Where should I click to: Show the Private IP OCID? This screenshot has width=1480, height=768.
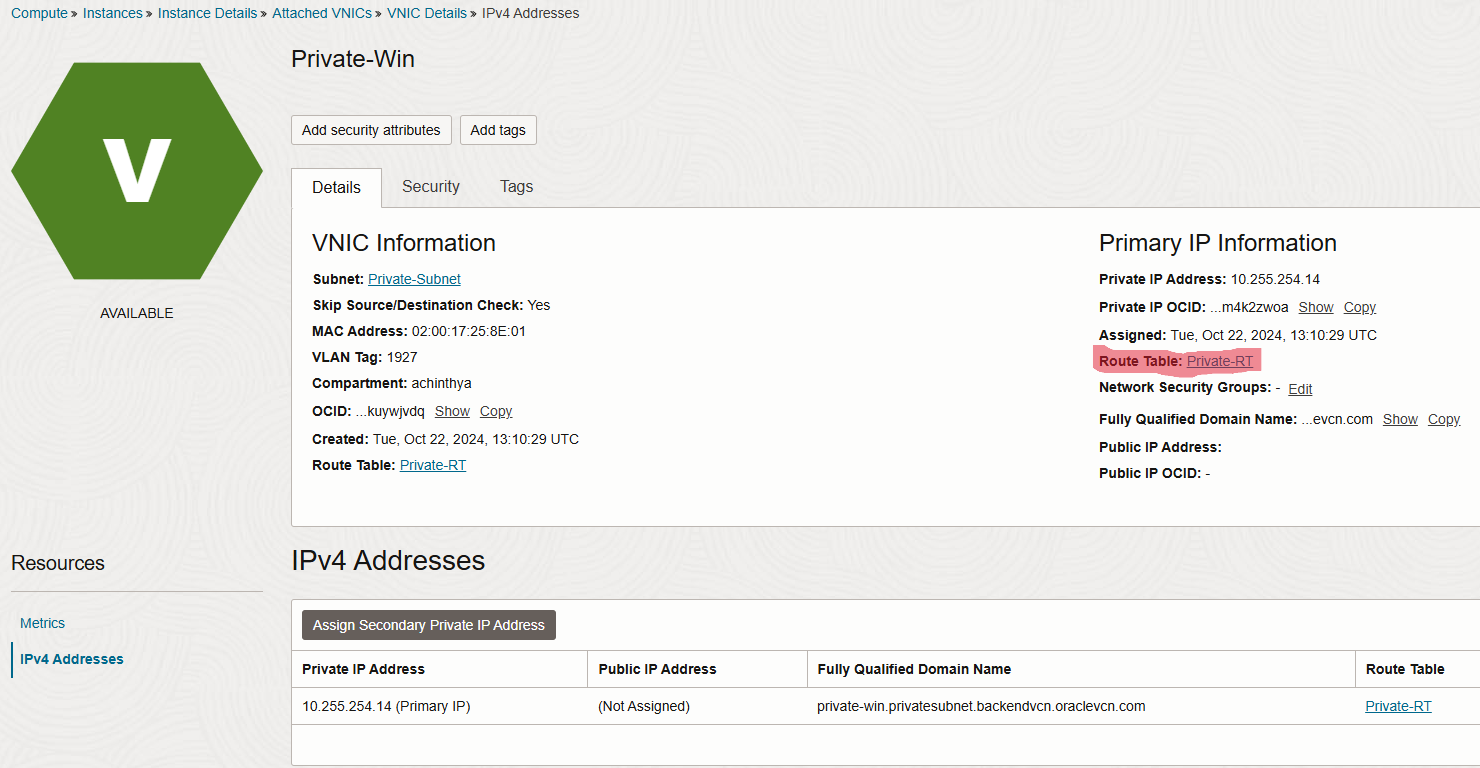1315,307
